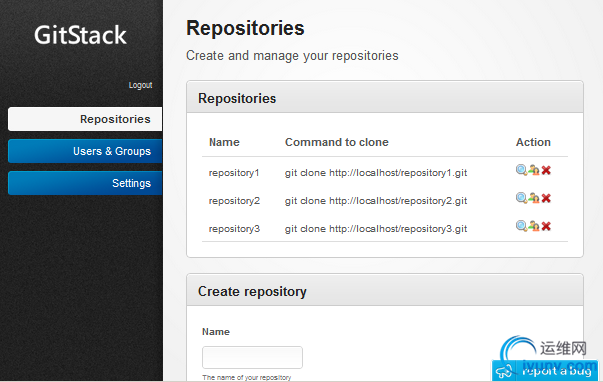Delete repository1 with the red X
603x382 pixels.
[546, 170]
